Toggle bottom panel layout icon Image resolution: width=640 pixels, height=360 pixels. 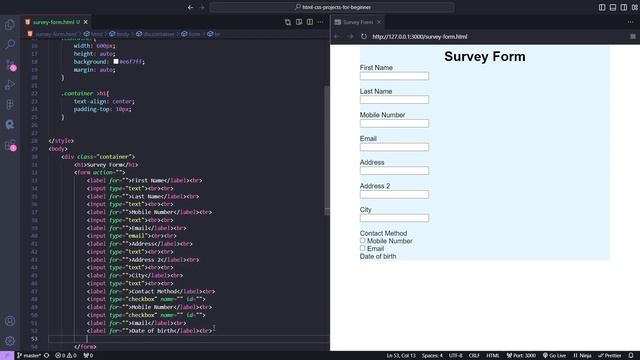(613, 7)
